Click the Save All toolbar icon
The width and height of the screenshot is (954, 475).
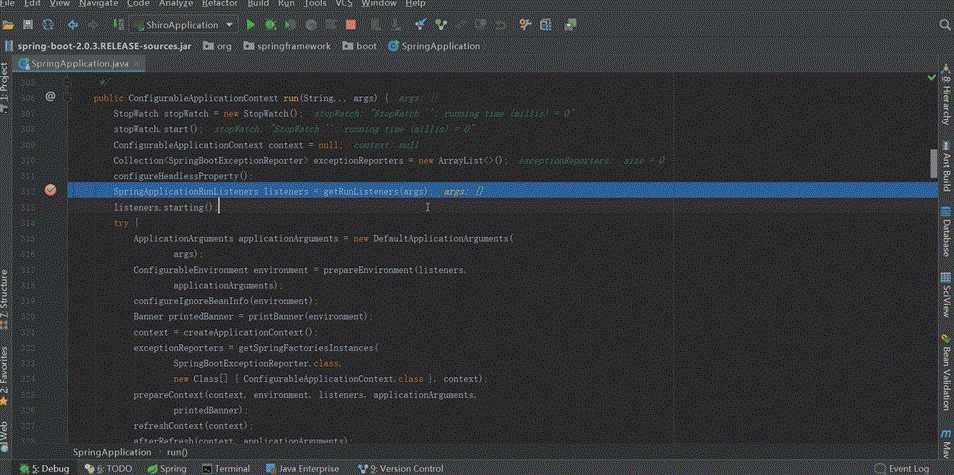27,25
